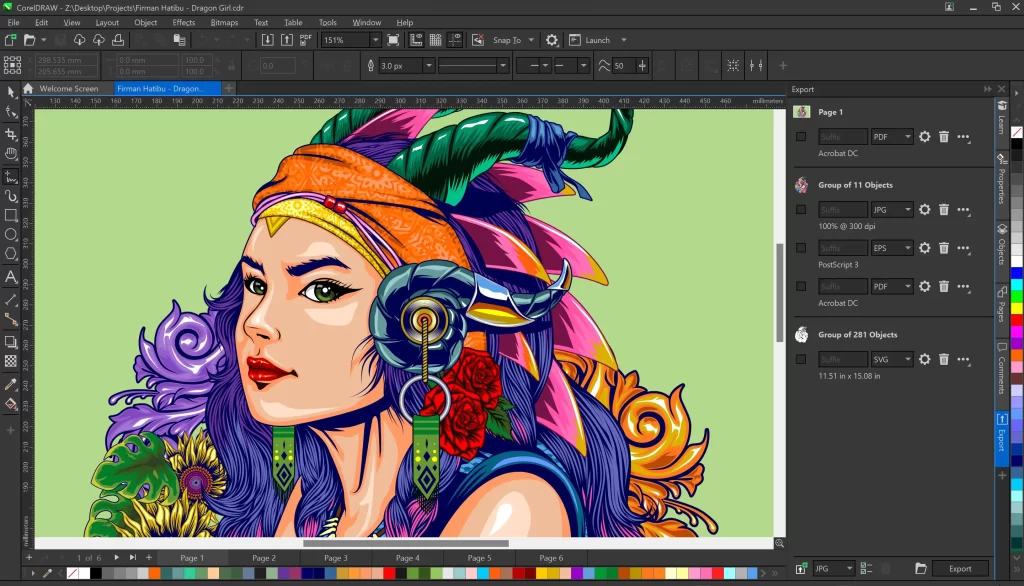Go to the next page arrow

click(x=116, y=557)
